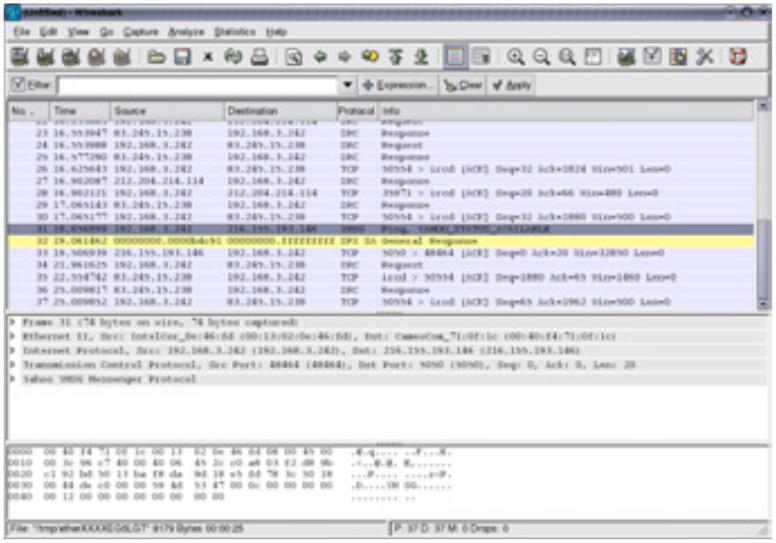Print packets using the printer icon
This screenshot has height=543, width=776.
(259, 58)
